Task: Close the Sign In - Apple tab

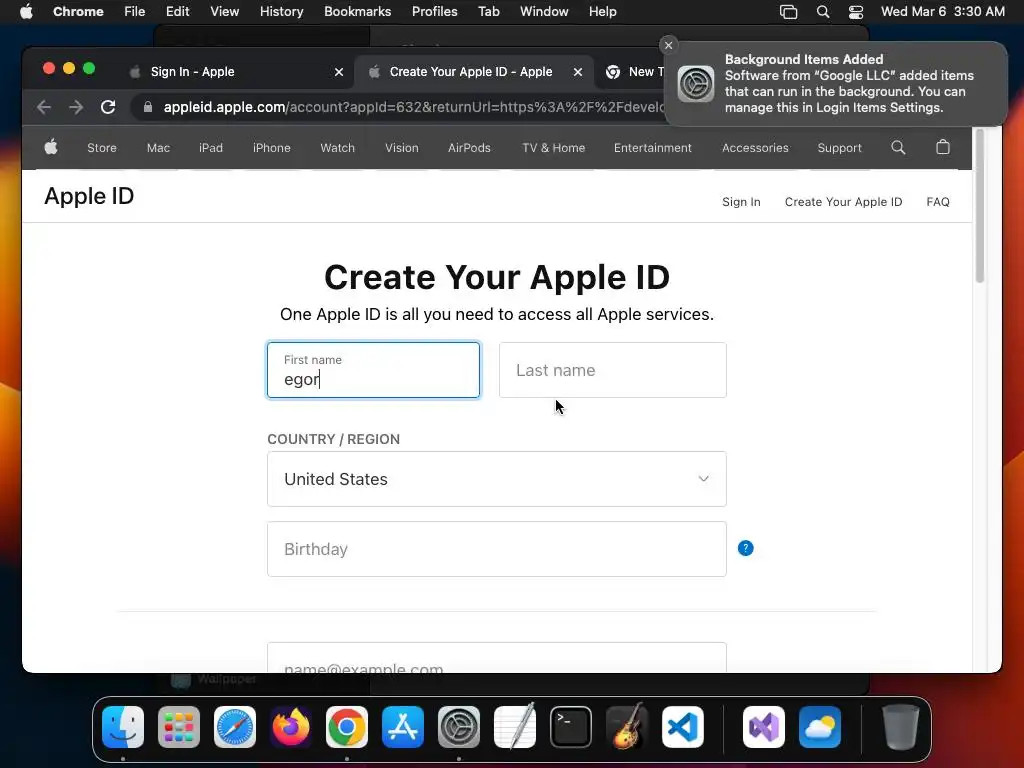Action: tap(339, 72)
